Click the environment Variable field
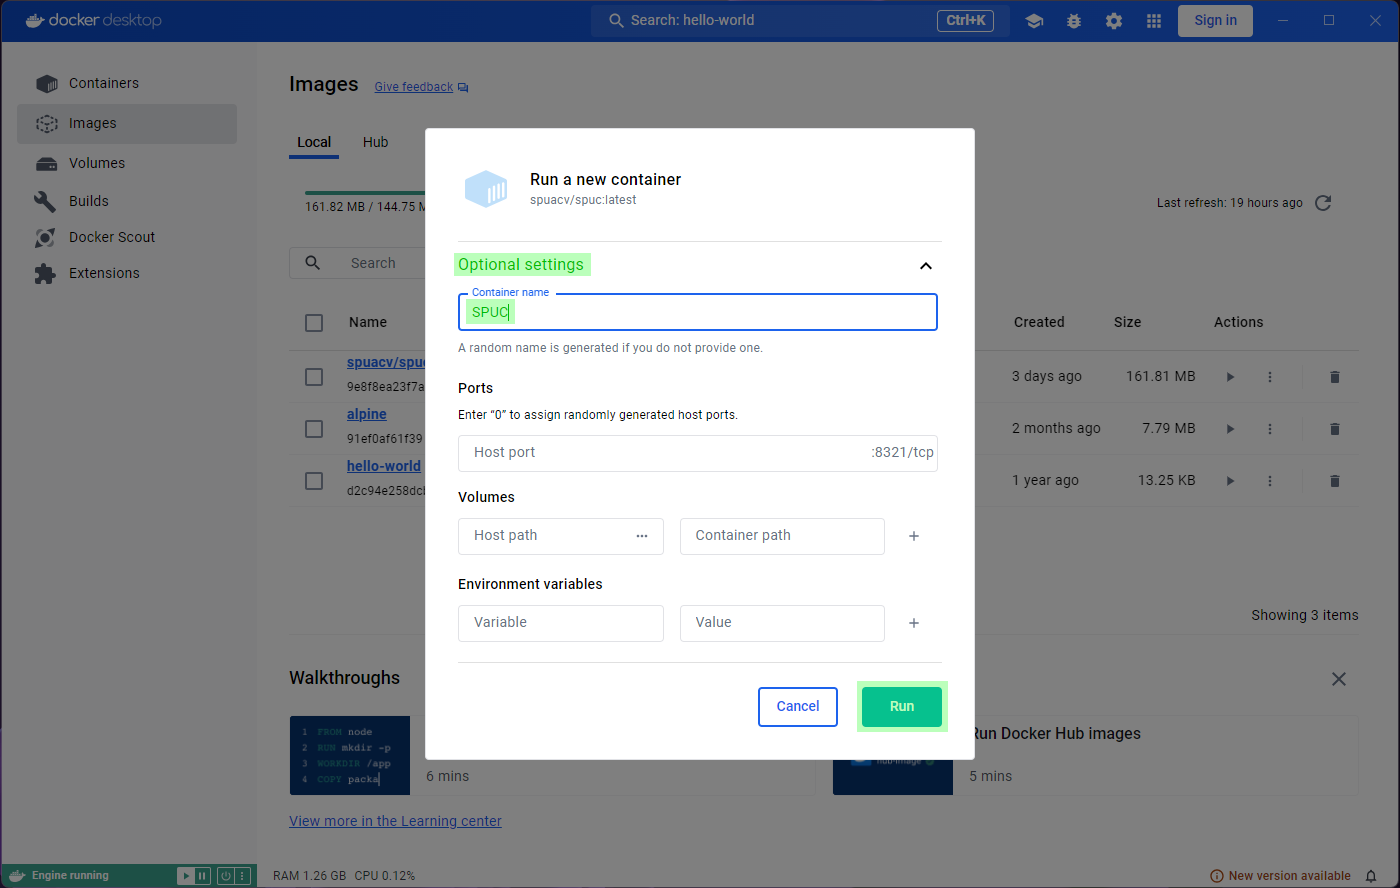 coord(561,623)
